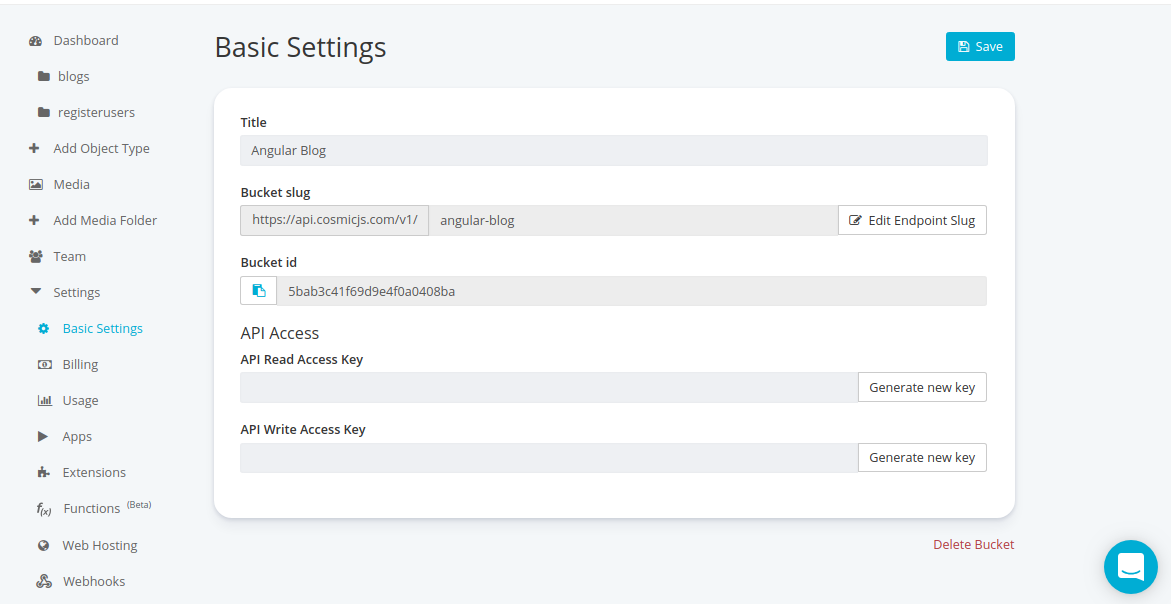Click the Extensions puzzle icon

44,473
